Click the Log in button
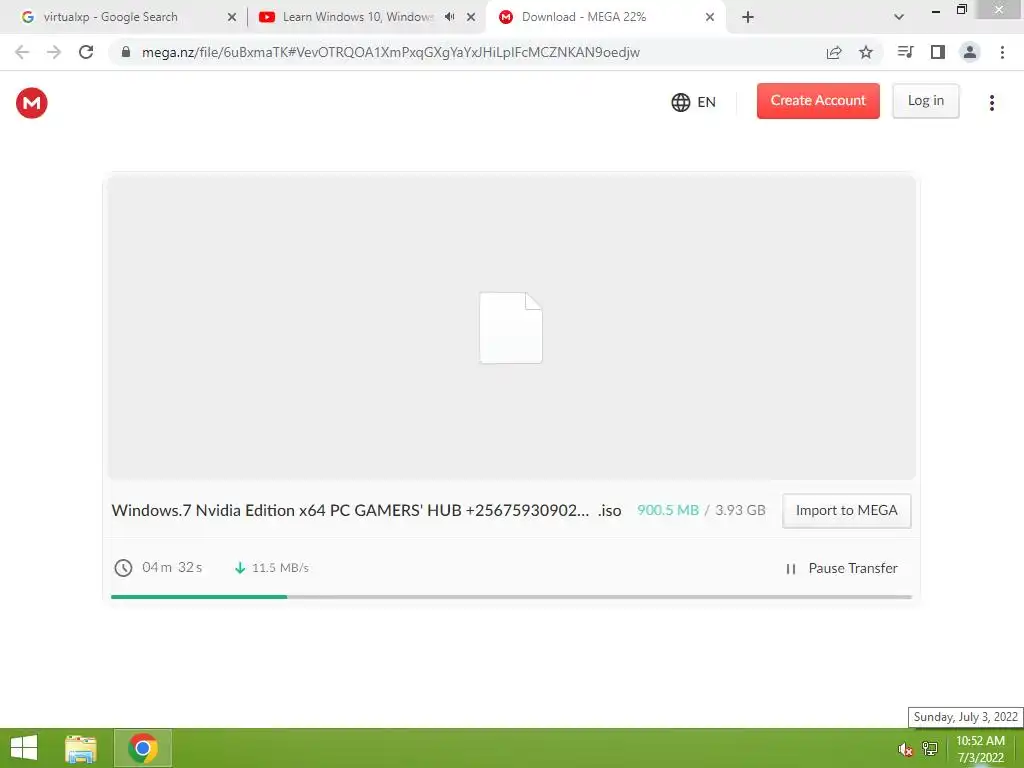The height and width of the screenshot is (768, 1024). coord(925,101)
